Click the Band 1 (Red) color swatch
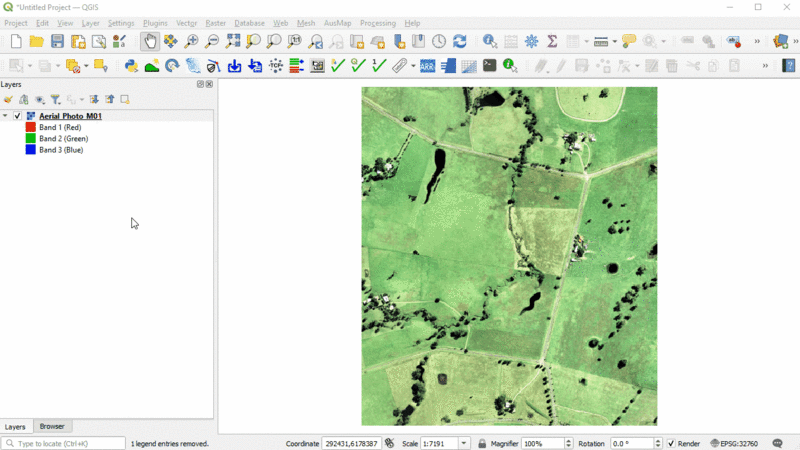The image size is (800, 450). [x=30, y=128]
